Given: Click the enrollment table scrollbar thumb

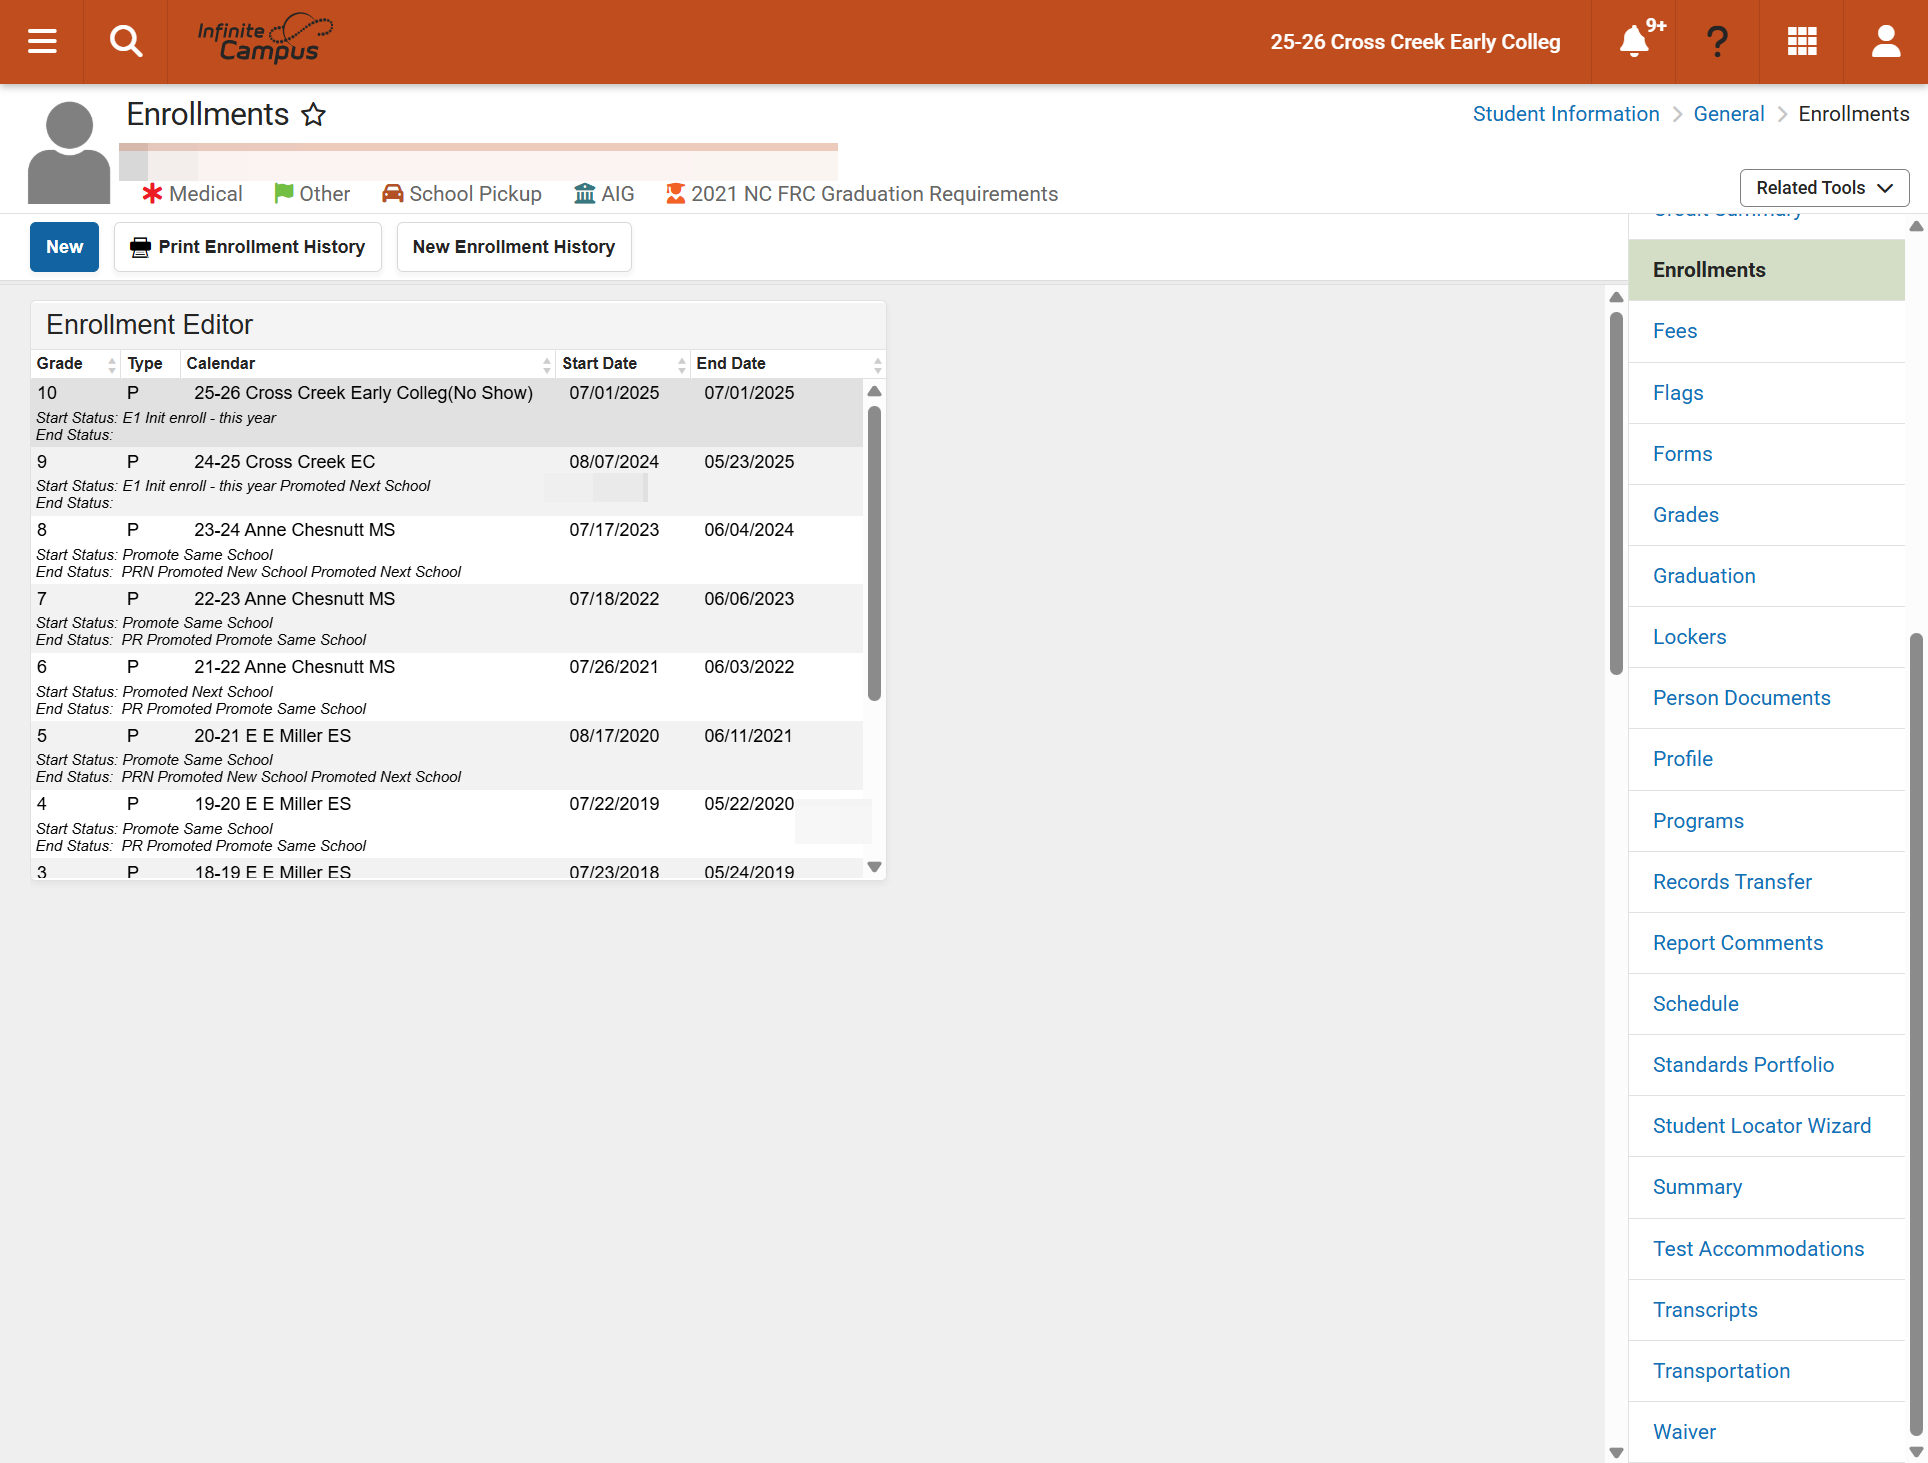Looking at the screenshot, I should [x=874, y=553].
